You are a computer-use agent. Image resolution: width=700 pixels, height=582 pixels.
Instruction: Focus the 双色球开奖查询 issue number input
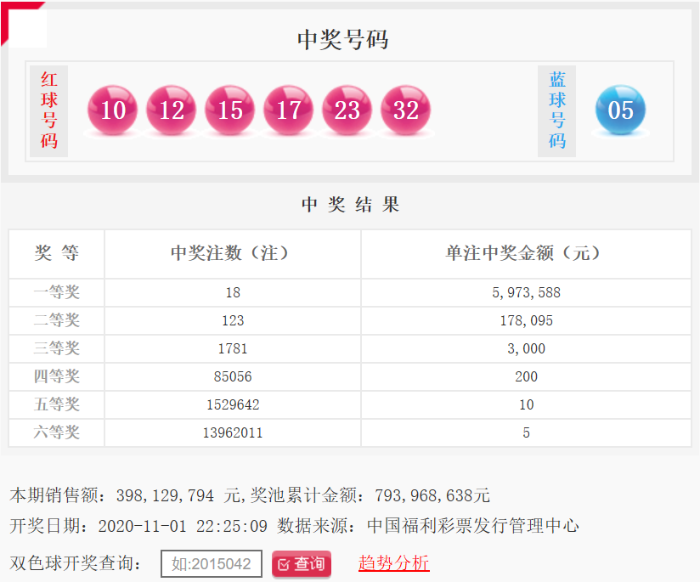tap(212, 564)
